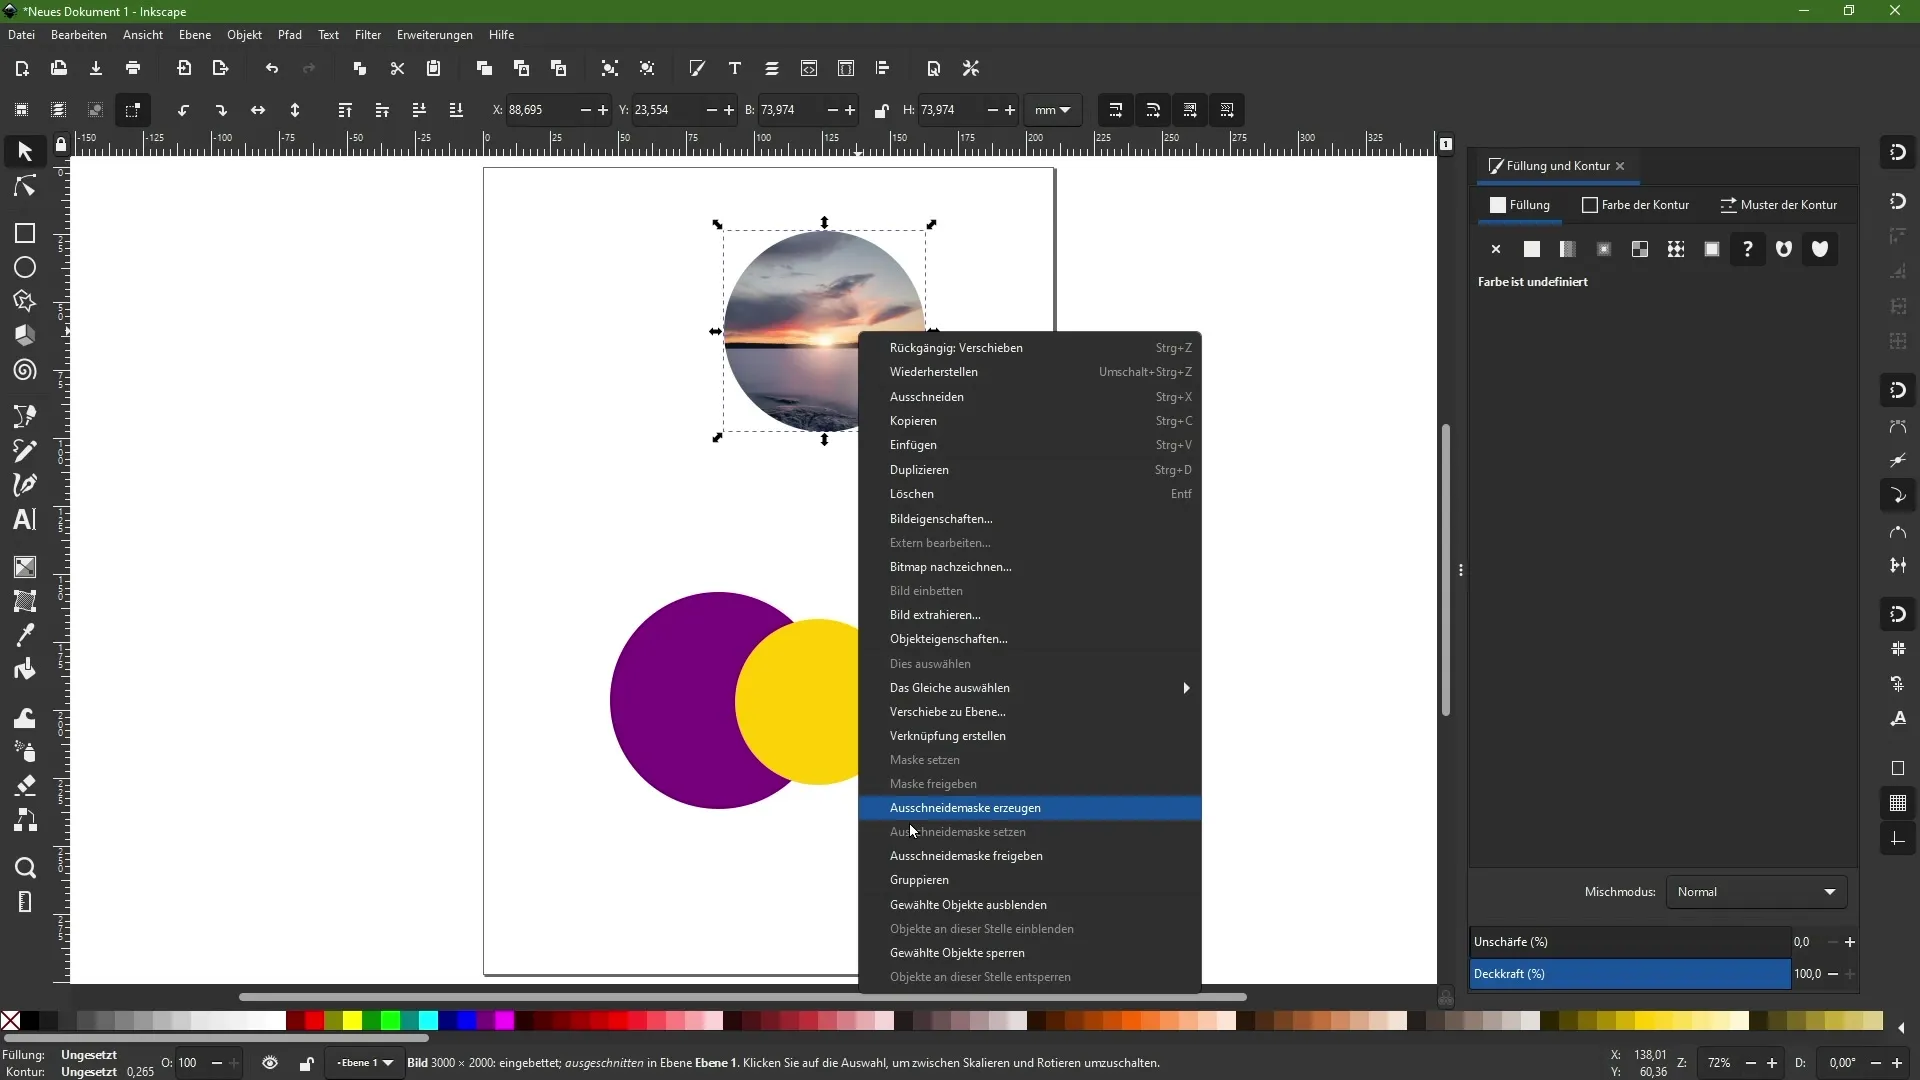Viewport: 1920px width, 1080px height.
Task: Select the Text tool
Action: [x=25, y=519]
